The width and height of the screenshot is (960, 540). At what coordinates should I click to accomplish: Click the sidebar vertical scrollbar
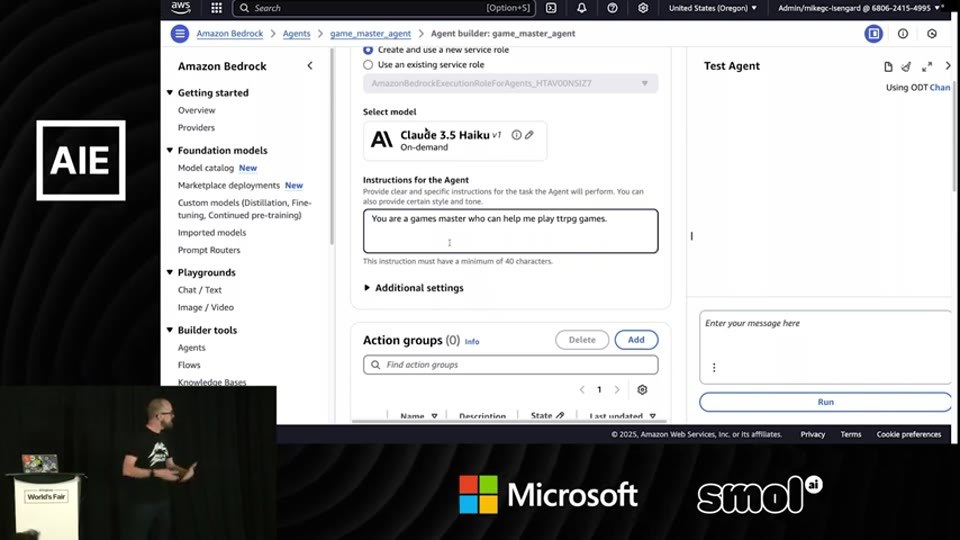pos(332,147)
